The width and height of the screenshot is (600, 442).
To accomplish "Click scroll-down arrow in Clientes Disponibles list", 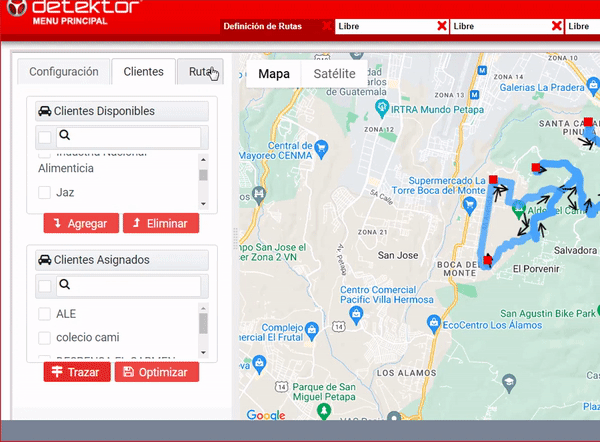I will (x=203, y=204).
